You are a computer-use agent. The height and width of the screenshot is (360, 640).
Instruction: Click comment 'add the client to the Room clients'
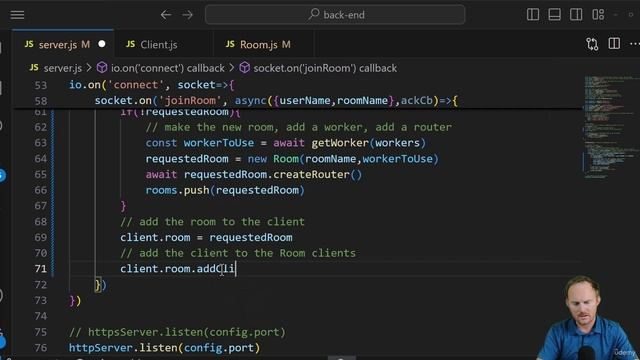coord(238,253)
